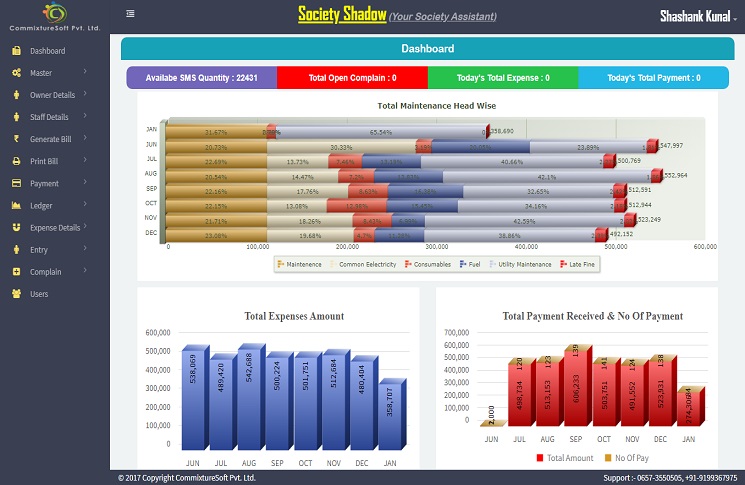This screenshot has height=485, width=745.
Task: Click the Payment card icon
Action: [x=17, y=183]
